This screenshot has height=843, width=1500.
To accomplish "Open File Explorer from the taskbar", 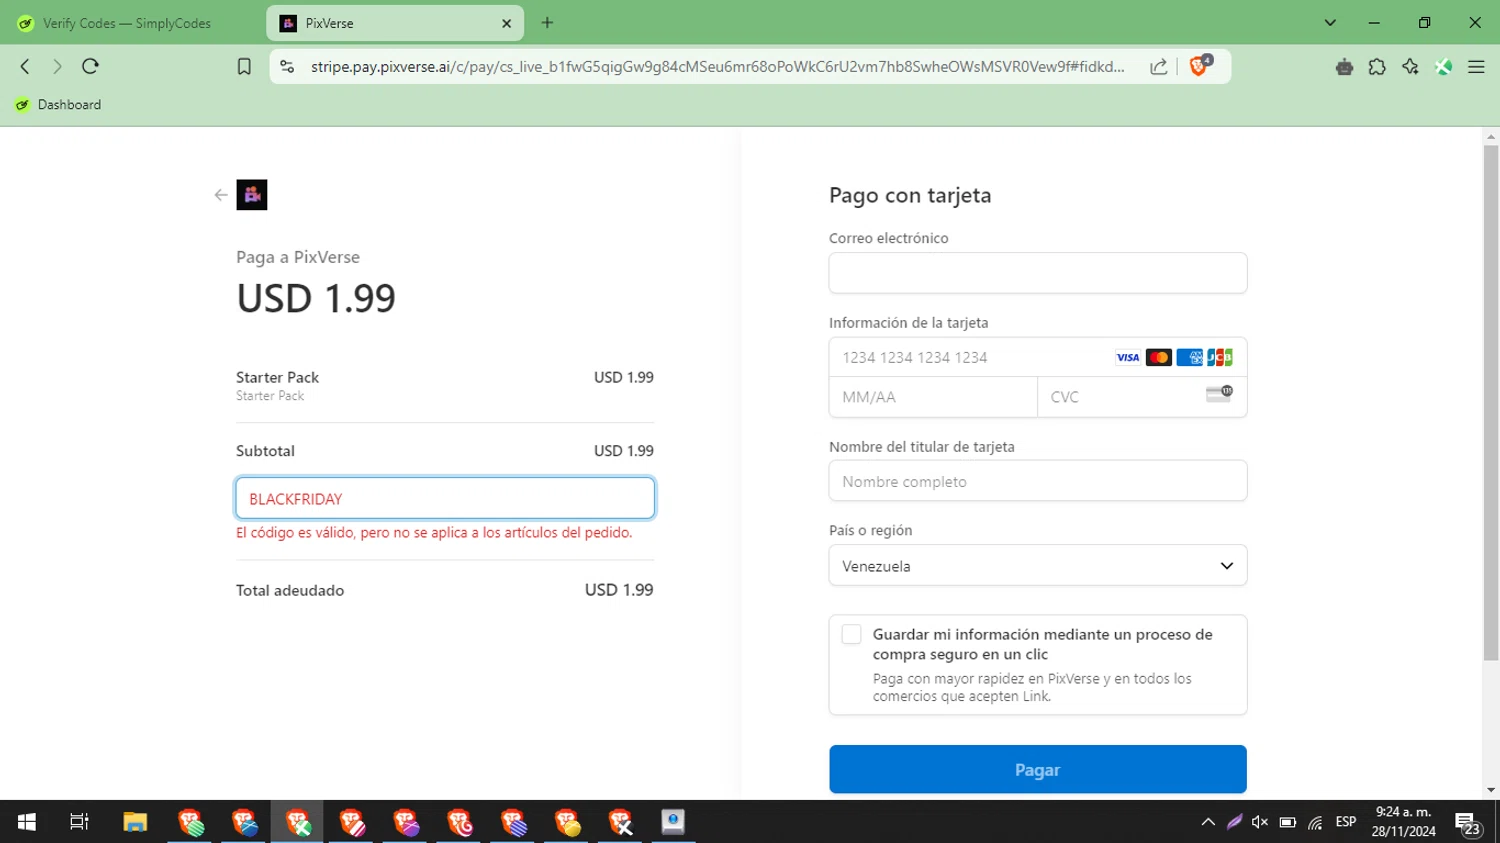I will pos(135,822).
